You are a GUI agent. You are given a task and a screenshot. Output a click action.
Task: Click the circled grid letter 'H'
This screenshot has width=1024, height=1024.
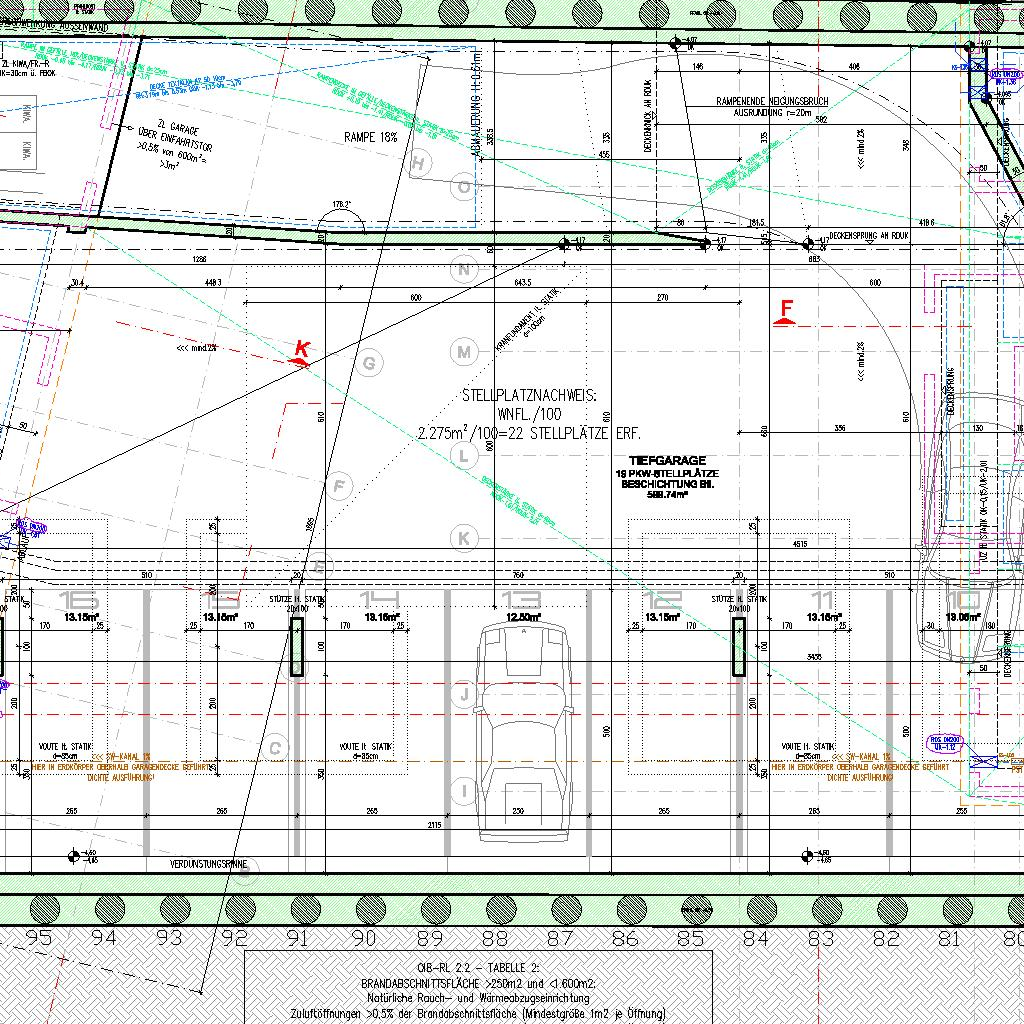coord(419,163)
